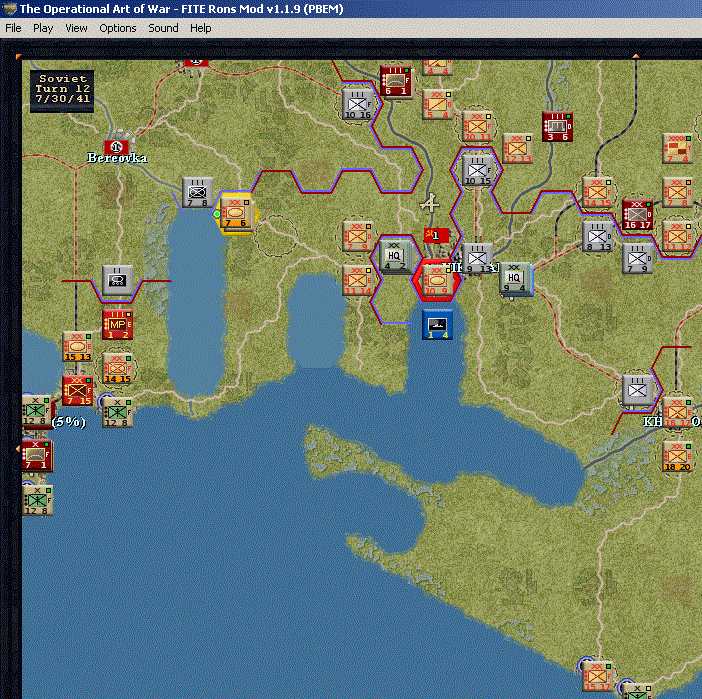This screenshot has height=699, width=702.
Task: Open the View menu
Action: [76, 28]
